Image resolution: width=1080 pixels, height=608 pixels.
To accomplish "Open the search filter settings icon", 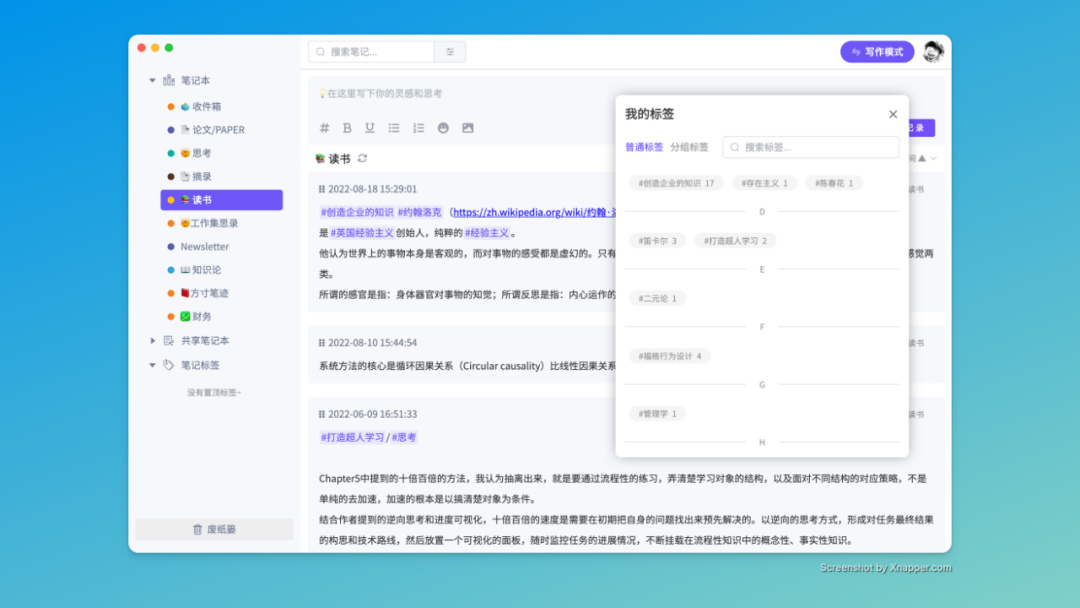I will 450,52.
